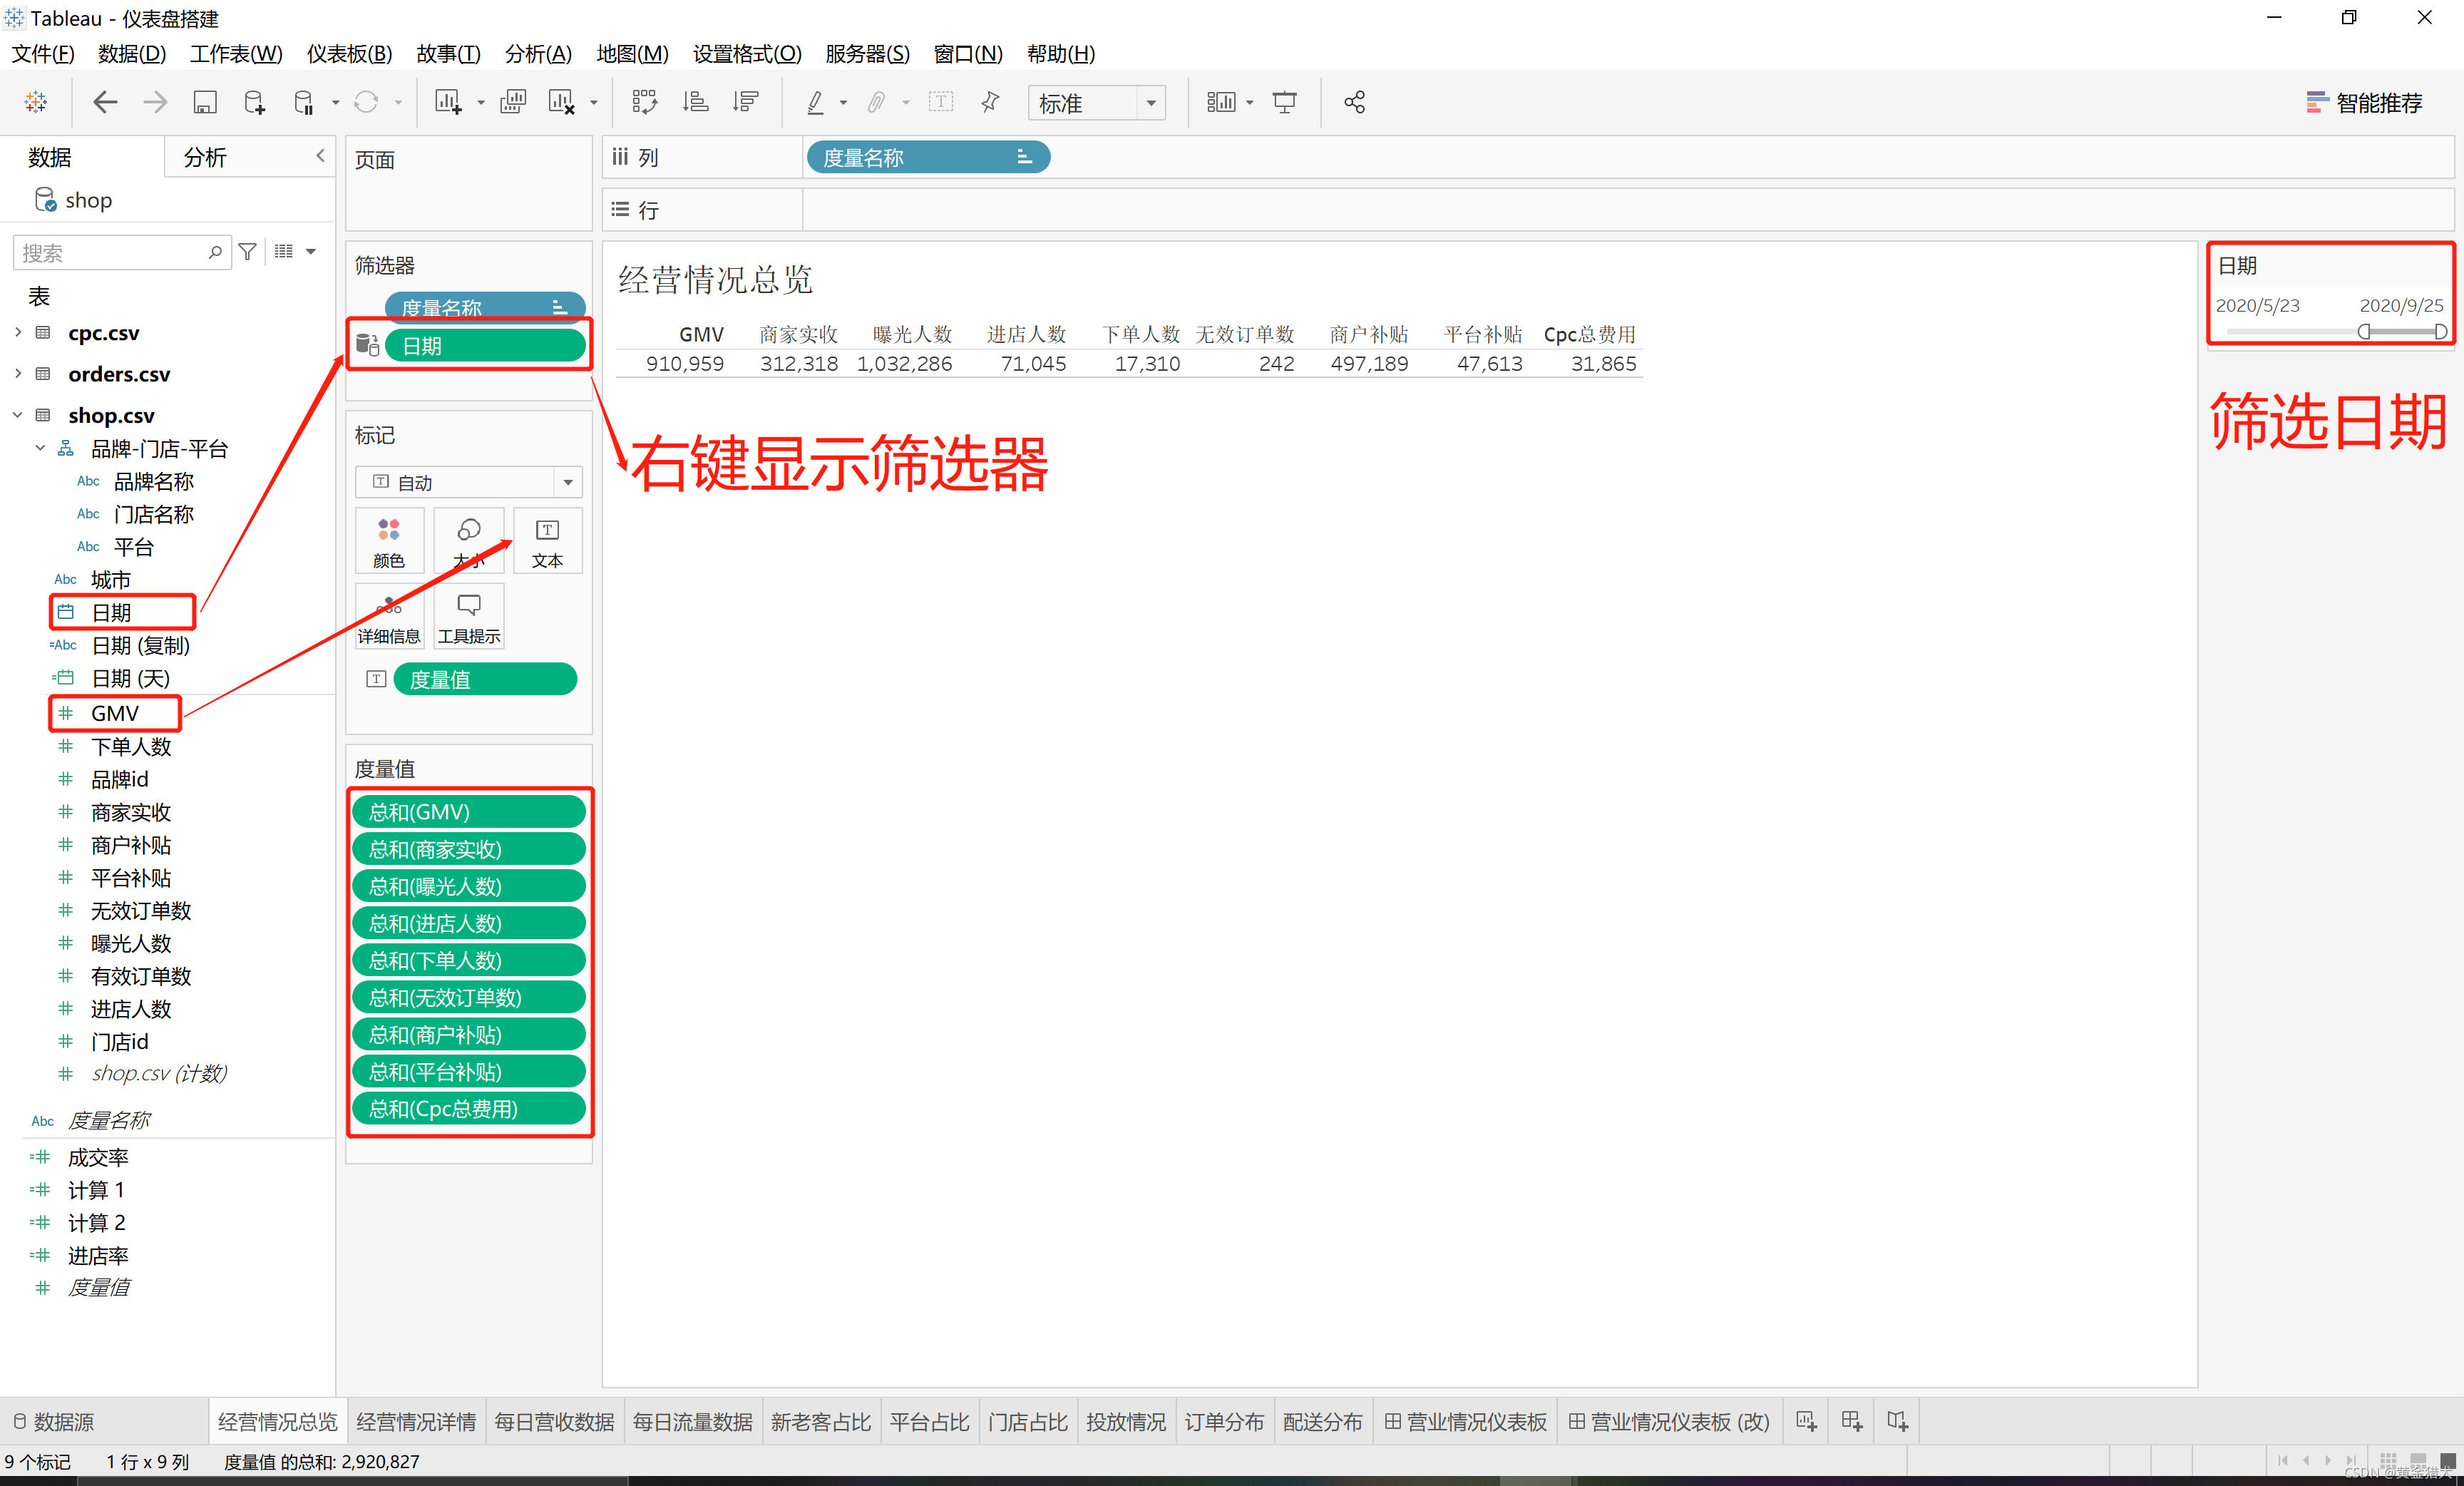Toggle the 智能推荐 Show Me panel

(2364, 102)
